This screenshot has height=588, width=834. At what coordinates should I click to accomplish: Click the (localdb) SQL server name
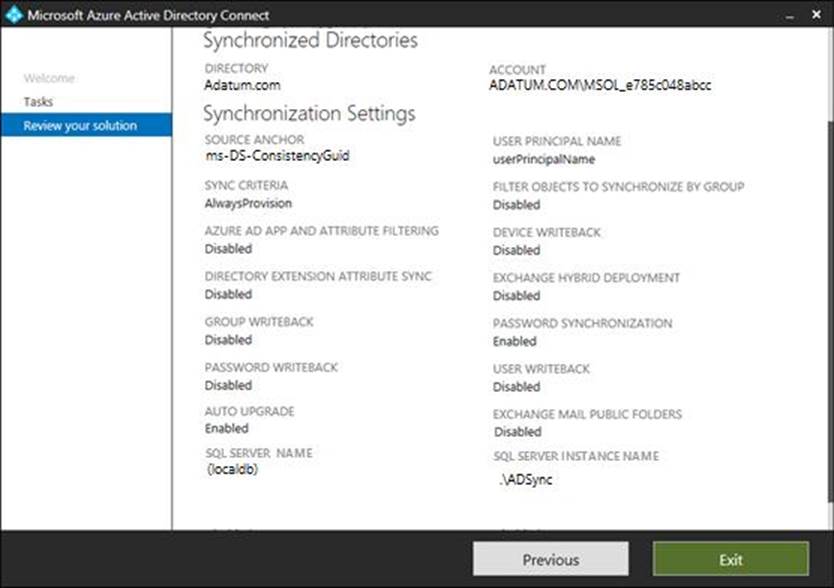232,469
